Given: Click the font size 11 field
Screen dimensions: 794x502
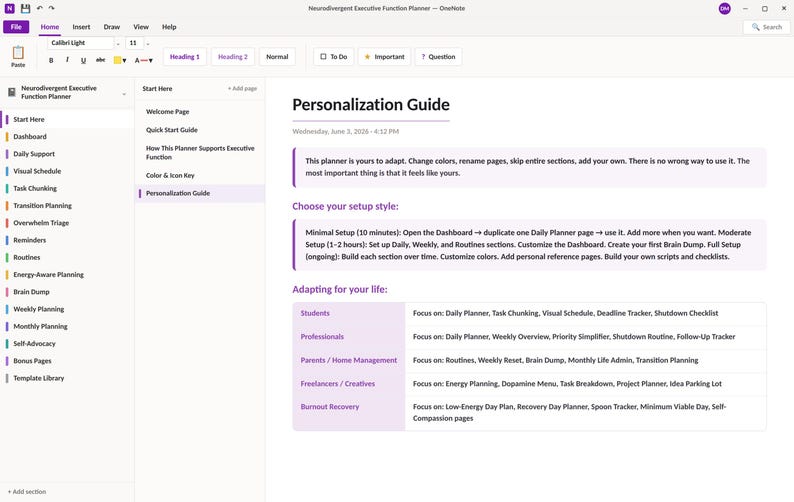Looking at the screenshot, I should click(x=134, y=43).
